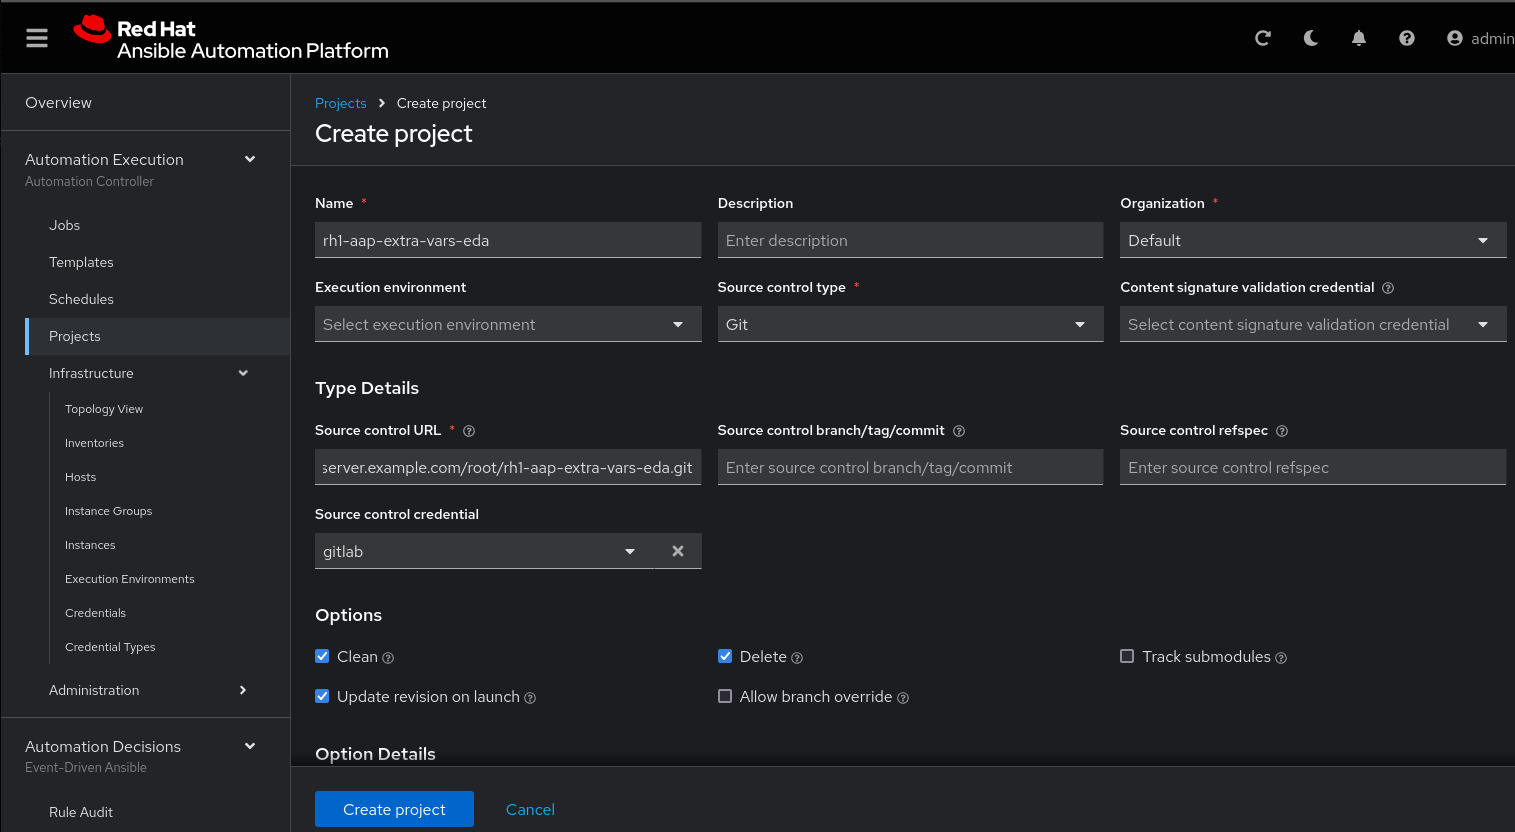Show help for Allow branch override
Image resolution: width=1515 pixels, height=832 pixels.
coord(903,698)
